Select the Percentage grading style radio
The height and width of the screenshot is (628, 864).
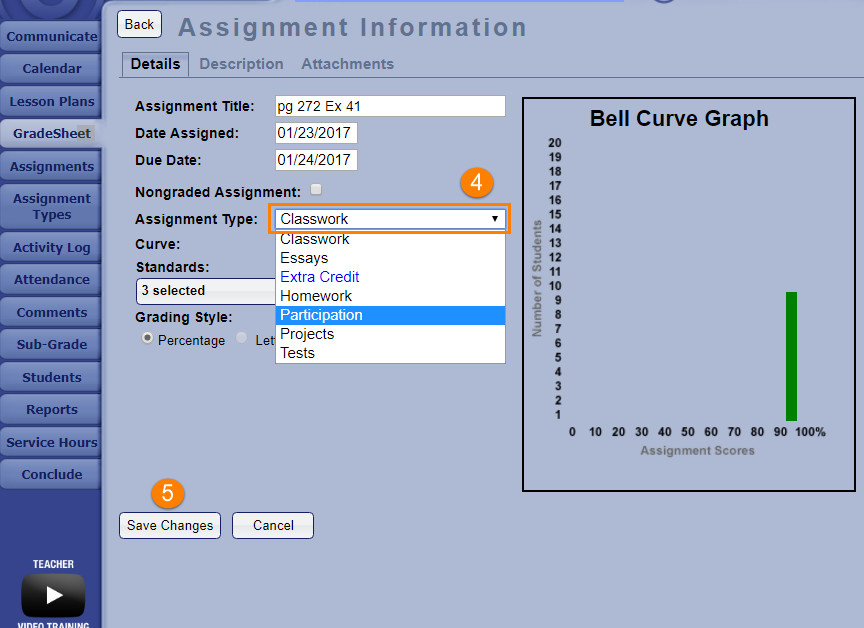point(148,339)
